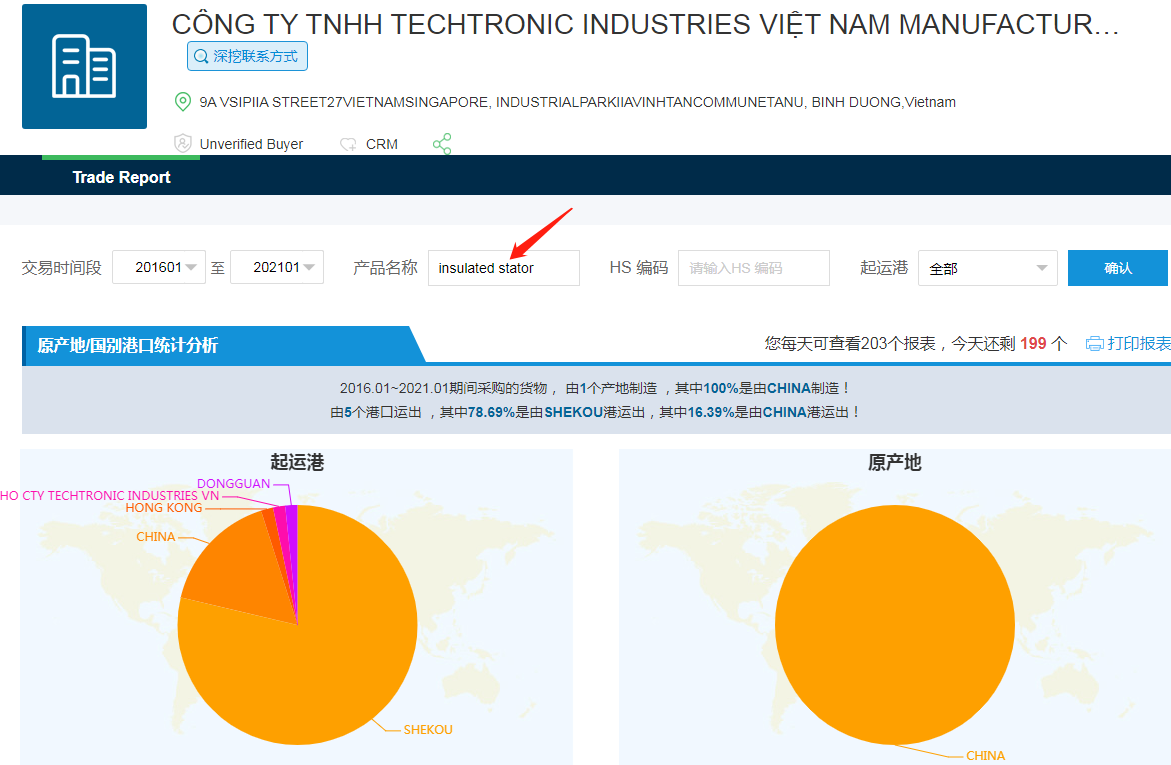Click the company building logo icon

click(84, 66)
